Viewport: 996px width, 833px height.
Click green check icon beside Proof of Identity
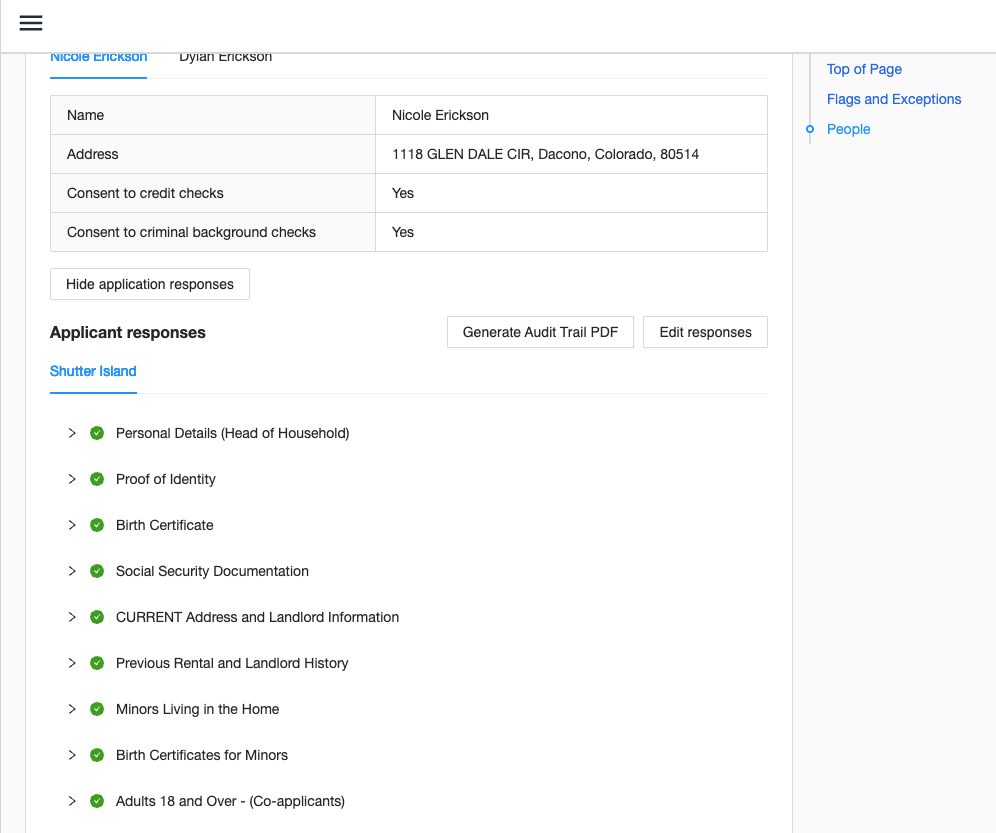tap(97, 479)
